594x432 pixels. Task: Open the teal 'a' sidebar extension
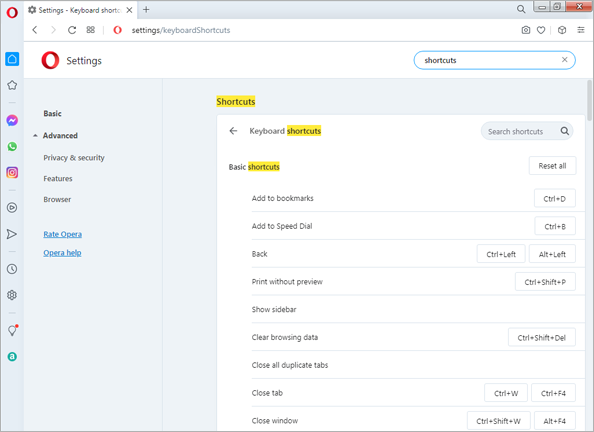click(x=12, y=357)
